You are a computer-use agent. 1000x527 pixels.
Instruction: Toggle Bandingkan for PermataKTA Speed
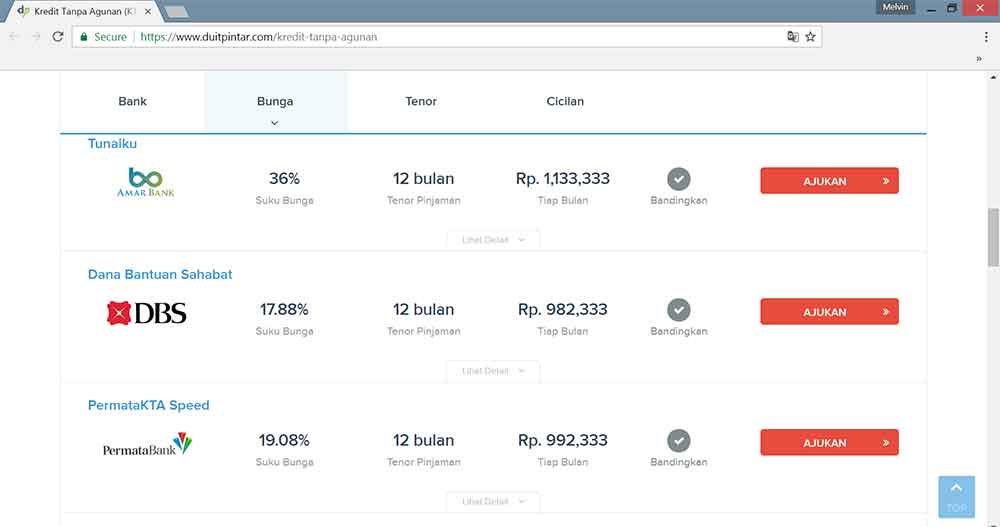679,441
